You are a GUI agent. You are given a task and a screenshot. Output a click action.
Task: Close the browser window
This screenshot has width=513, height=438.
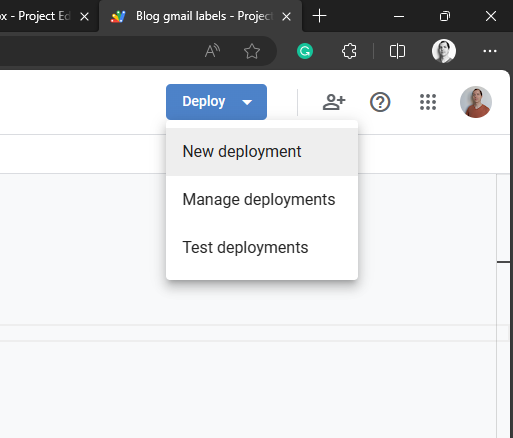pyautogui.click(x=491, y=16)
